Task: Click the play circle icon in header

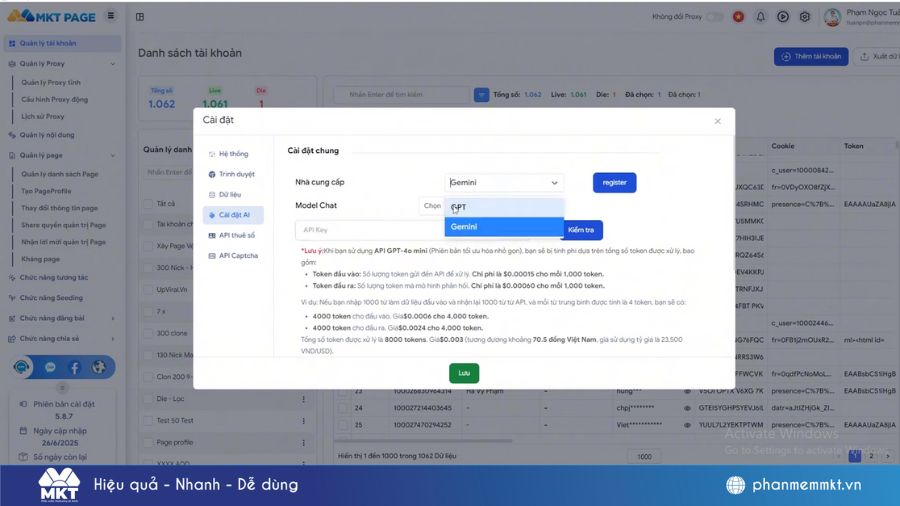Action: pyautogui.click(x=782, y=17)
